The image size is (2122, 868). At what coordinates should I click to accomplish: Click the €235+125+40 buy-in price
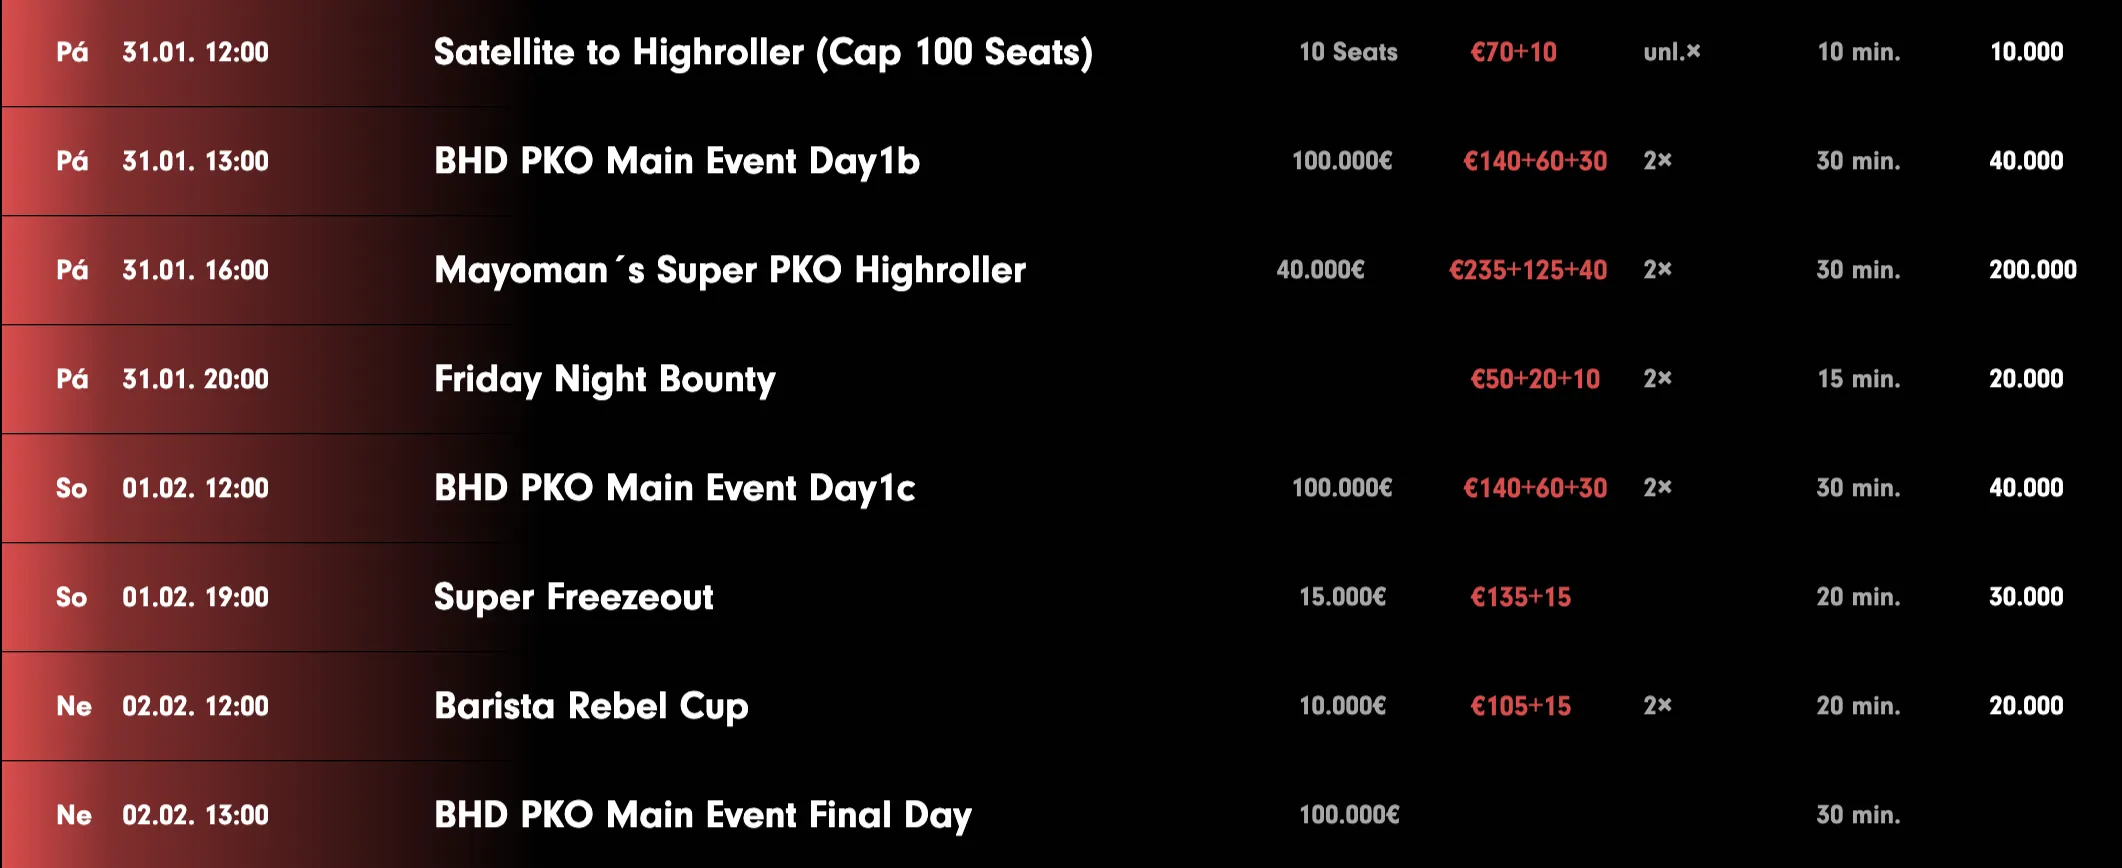(1527, 270)
